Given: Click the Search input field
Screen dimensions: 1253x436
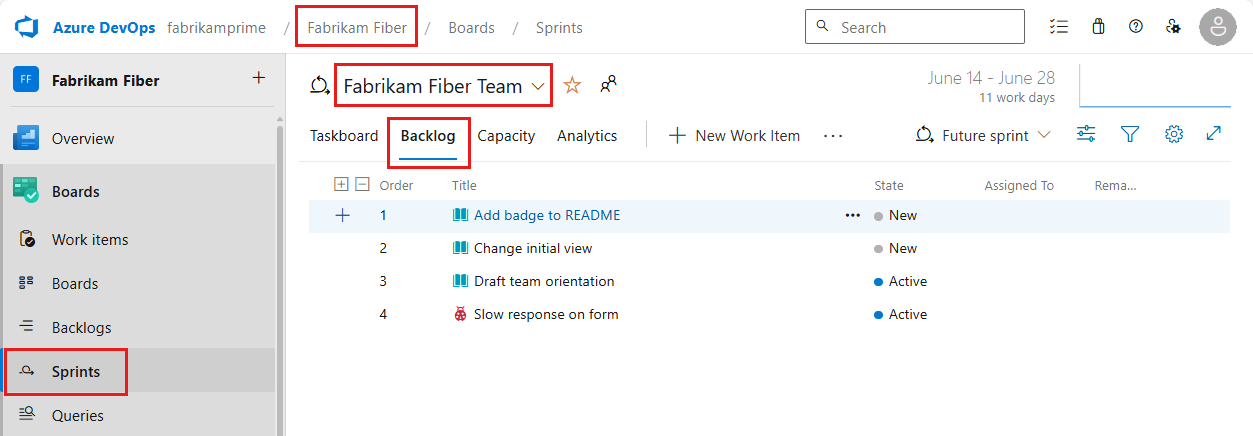Looking at the screenshot, I should (914, 27).
